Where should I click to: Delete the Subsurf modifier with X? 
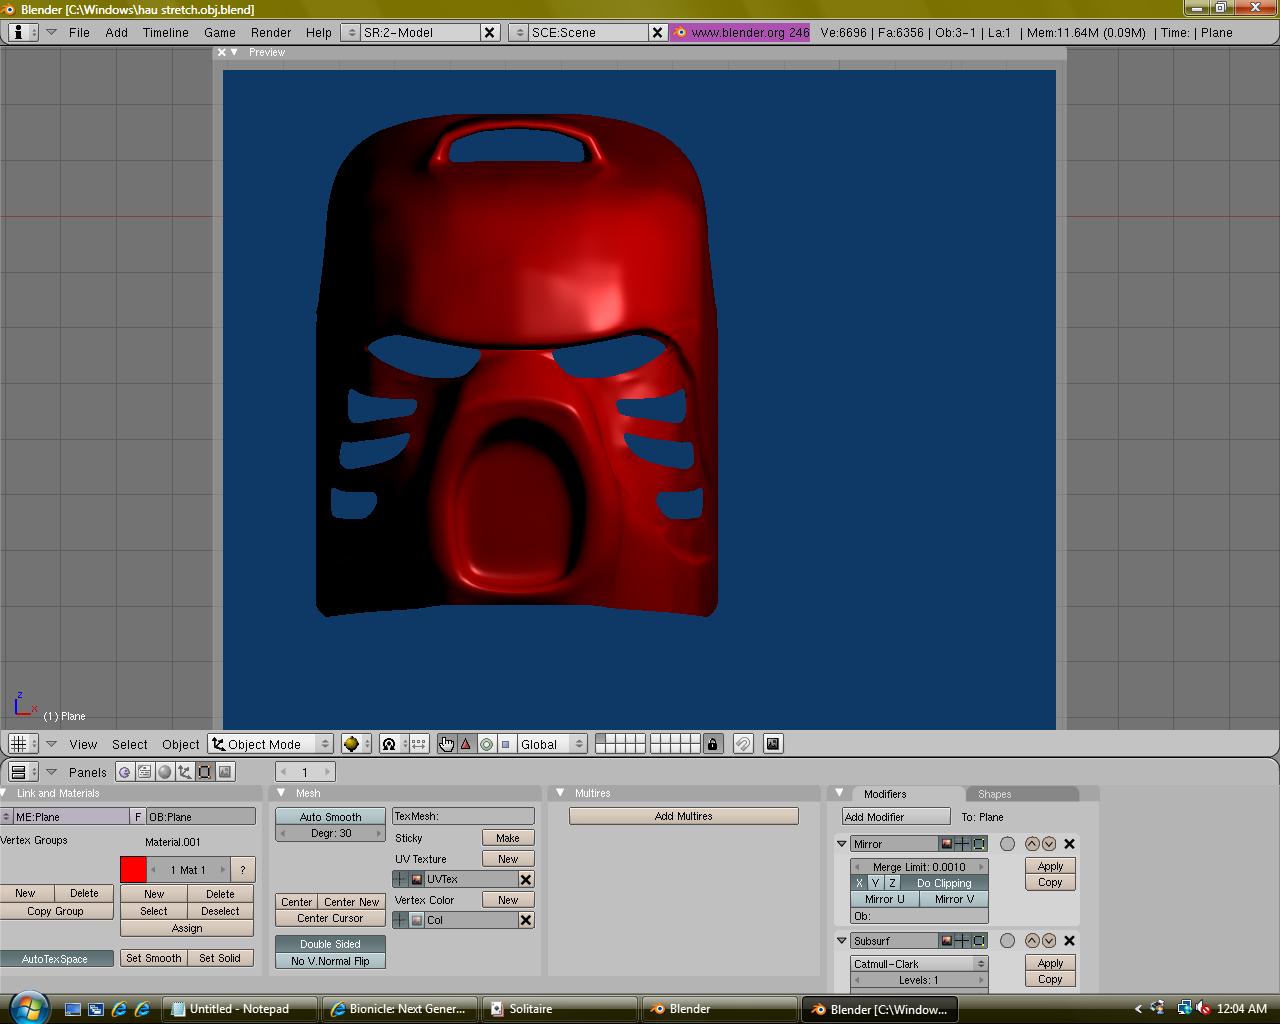[x=1069, y=941]
